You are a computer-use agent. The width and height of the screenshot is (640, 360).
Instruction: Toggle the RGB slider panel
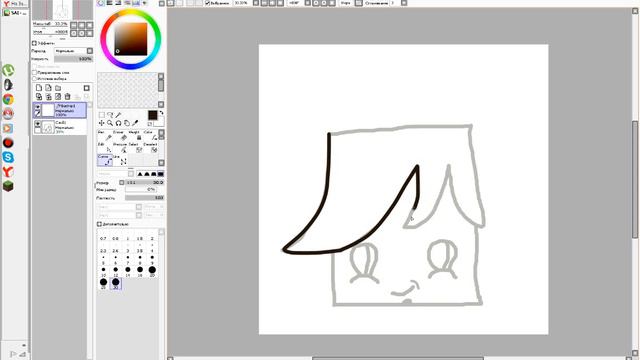[x=110, y=3]
